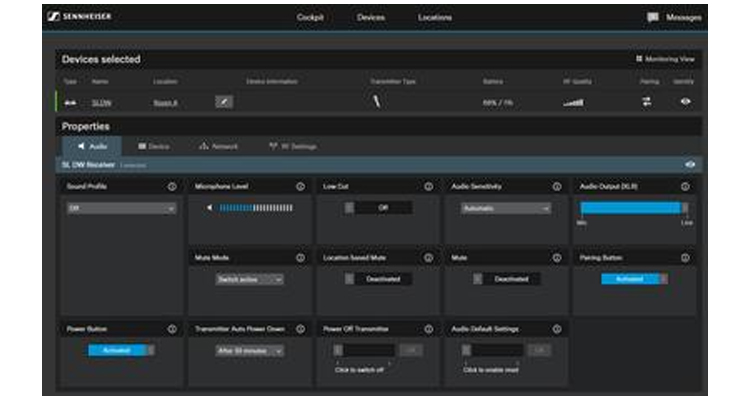750x400 pixels.
Task: Open info icon for Sound Profile
Action: (172, 186)
